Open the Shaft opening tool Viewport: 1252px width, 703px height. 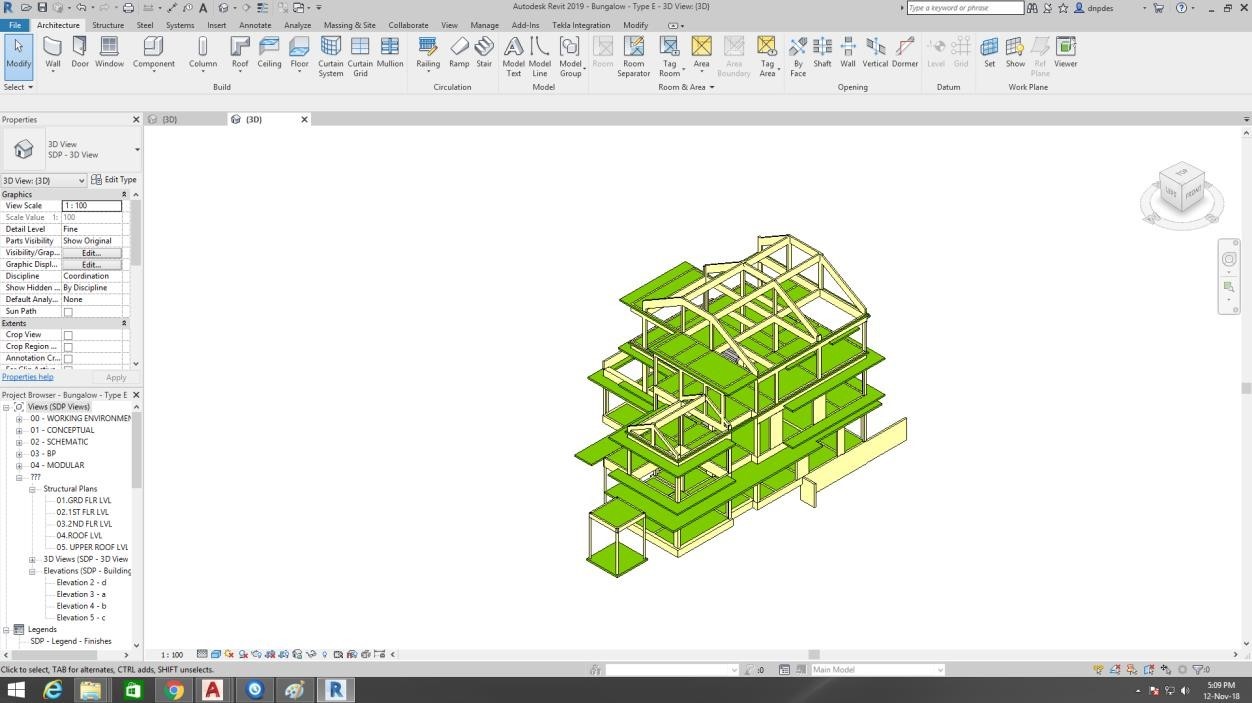822,52
